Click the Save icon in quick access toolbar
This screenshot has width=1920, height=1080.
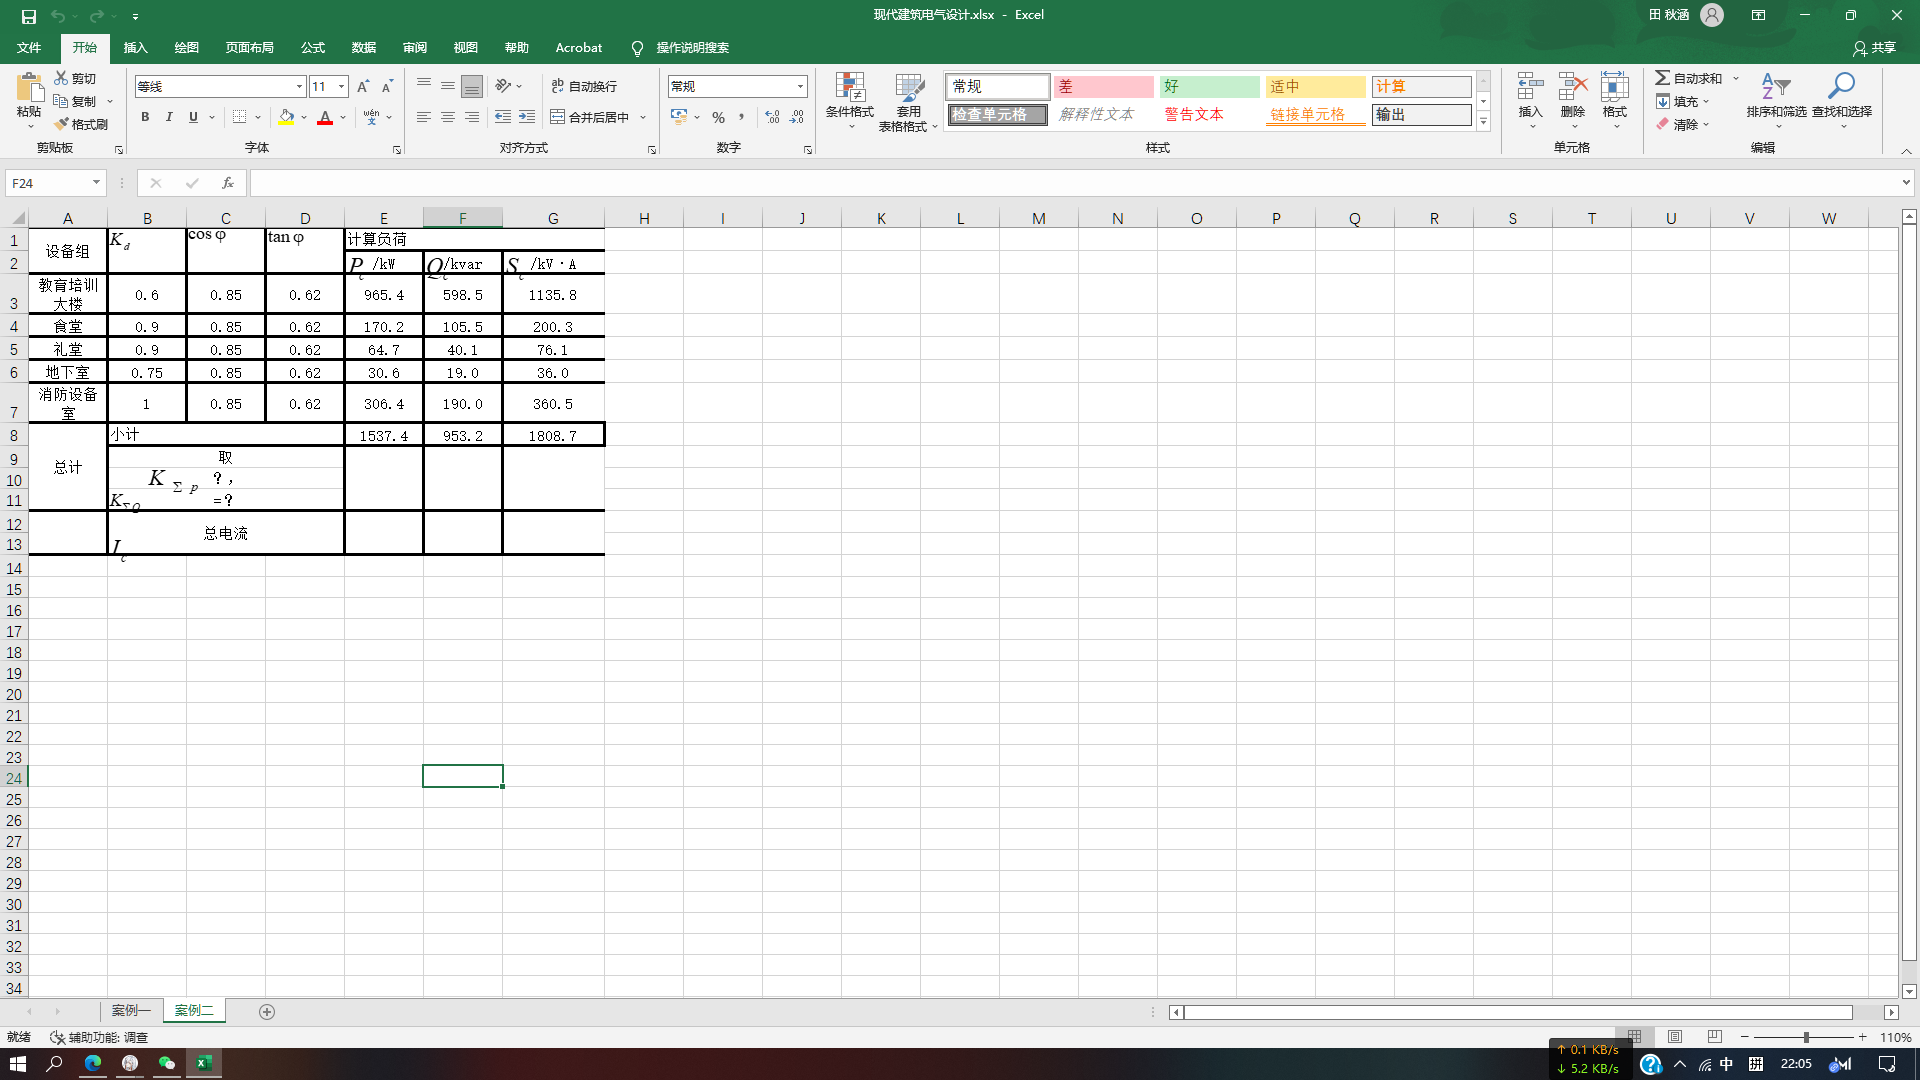click(x=29, y=15)
